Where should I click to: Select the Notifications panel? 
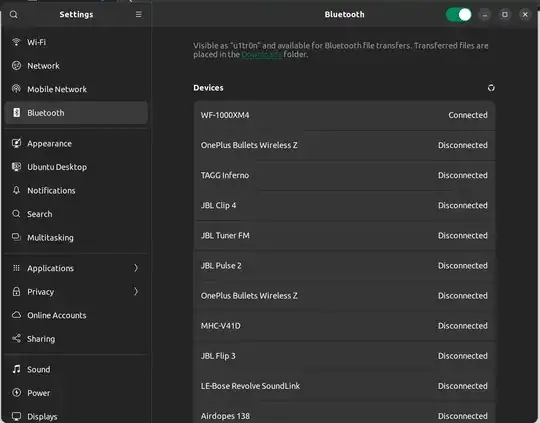pos(76,190)
